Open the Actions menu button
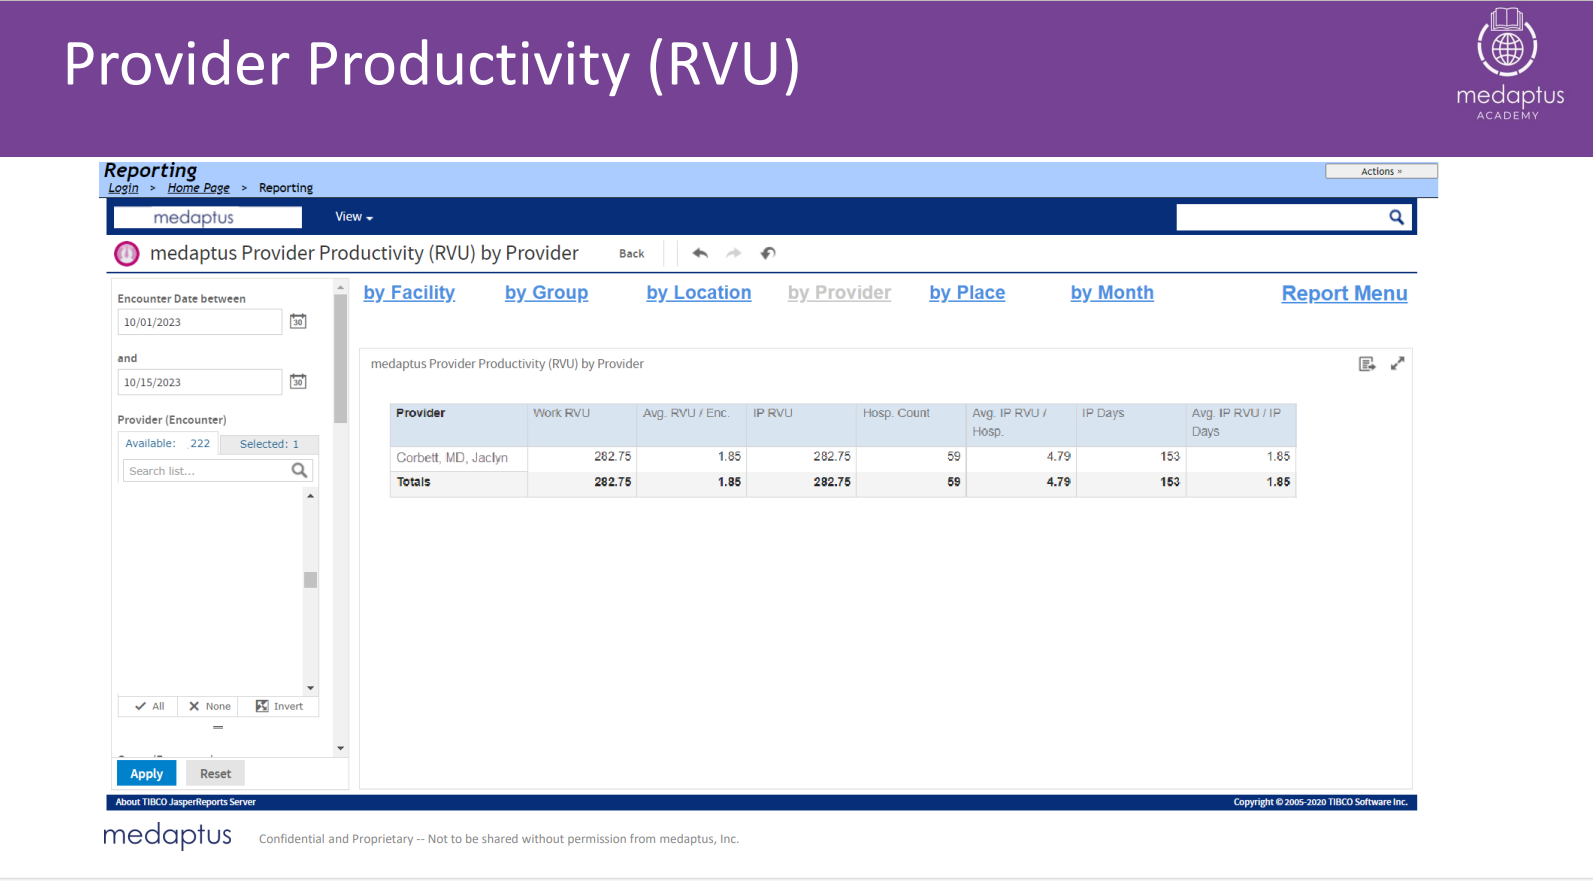This screenshot has height=881, width=1593. coord(1381,171)
